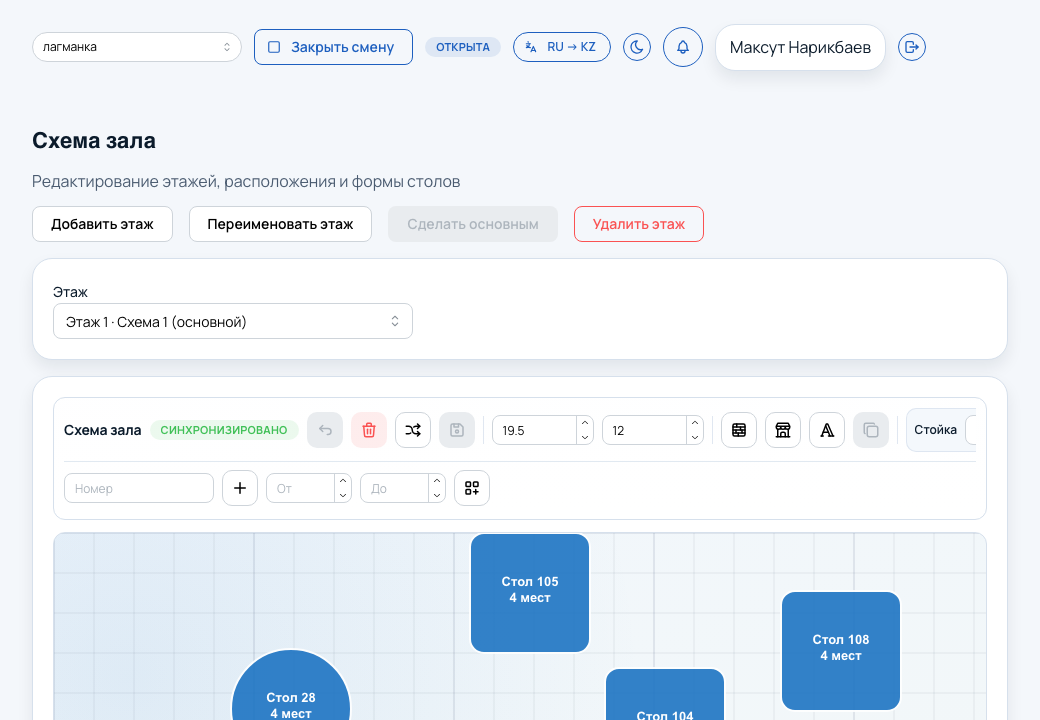Click the 'СИНХРОНИЗИРОВАНО' status badge
The width and height of the screenshot is (1040, 720).
[x=224, y=430]
